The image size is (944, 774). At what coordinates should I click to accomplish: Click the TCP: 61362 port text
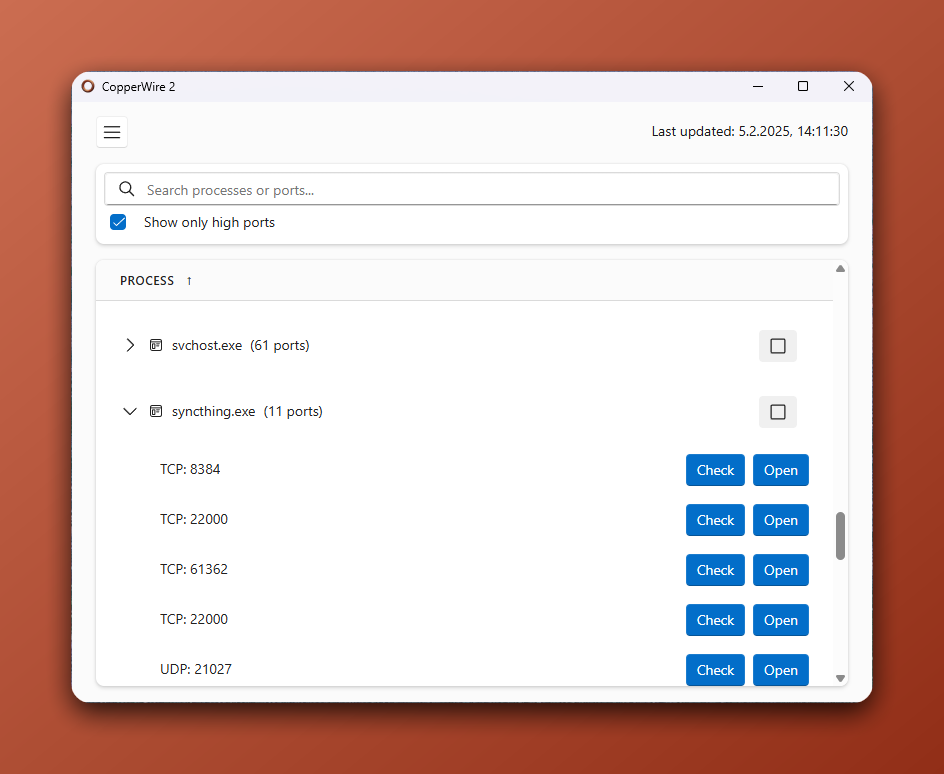(x=194, y=569)
